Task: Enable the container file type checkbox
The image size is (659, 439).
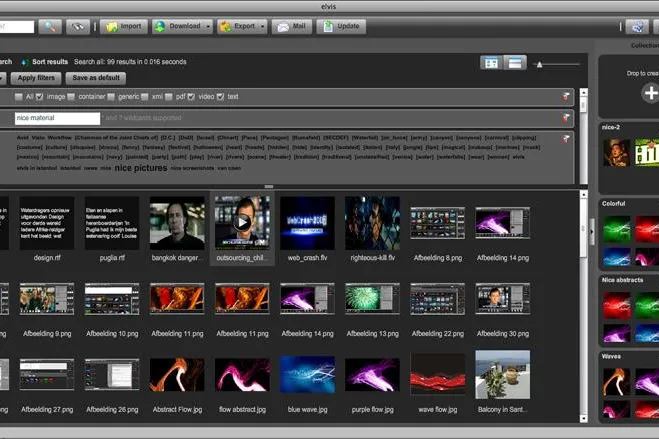Action: 71,97
